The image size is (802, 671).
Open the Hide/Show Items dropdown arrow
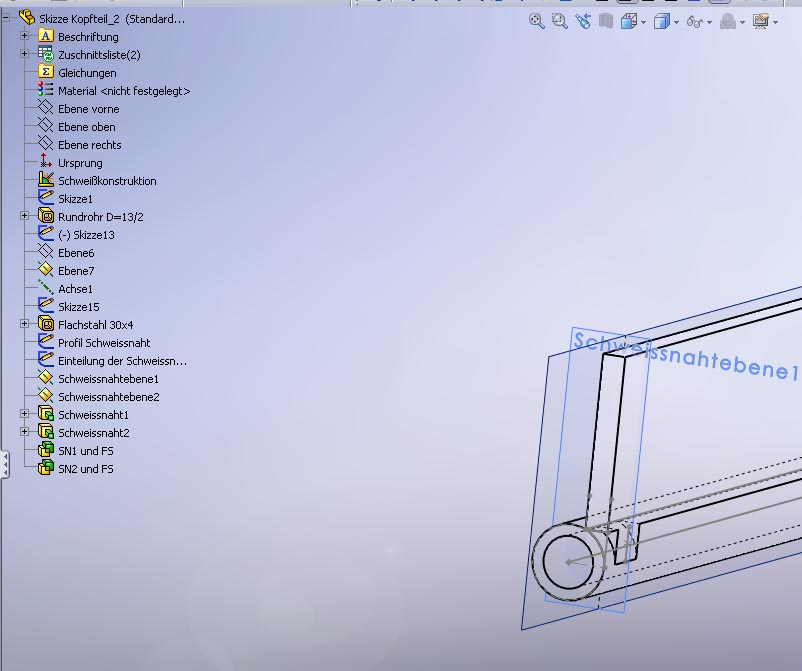coord(710,22)
